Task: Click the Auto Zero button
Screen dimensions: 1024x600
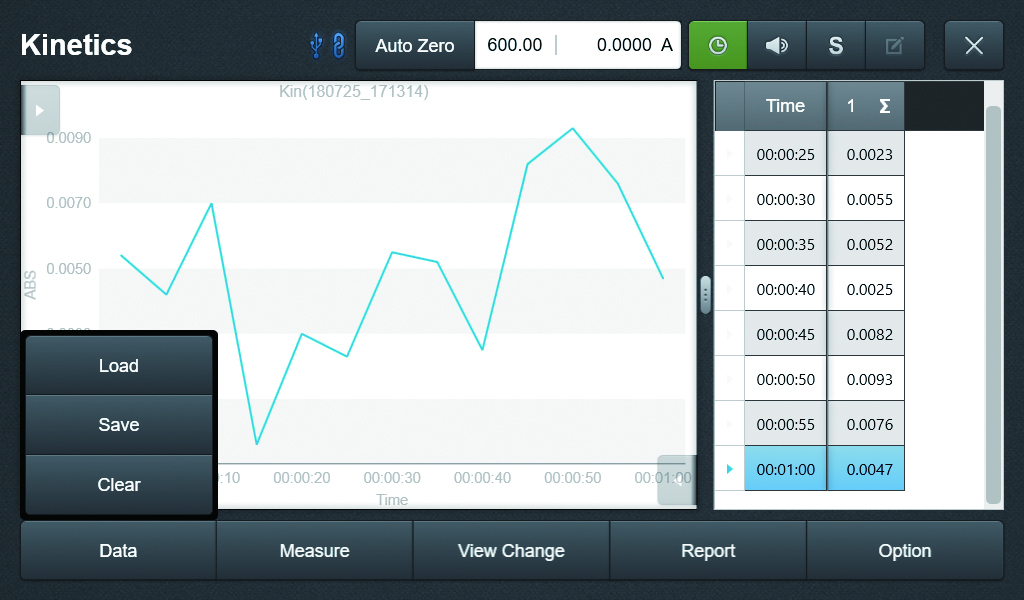Action: 415,45
